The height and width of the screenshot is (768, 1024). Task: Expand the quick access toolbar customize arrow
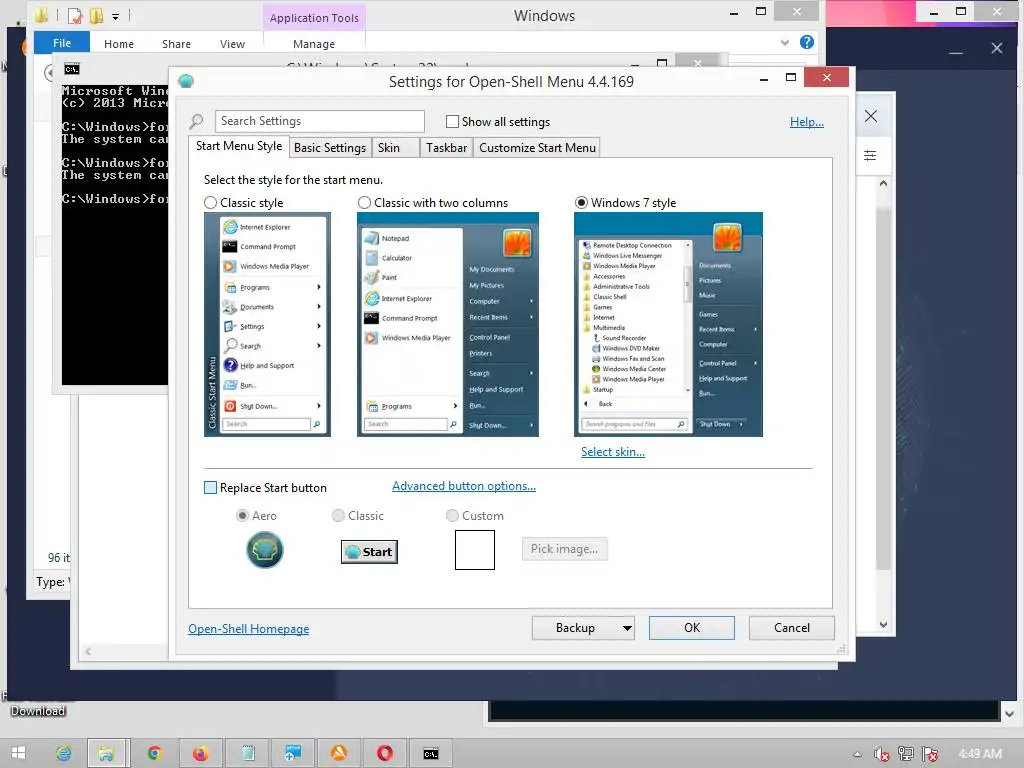click(x=116, y=16)
